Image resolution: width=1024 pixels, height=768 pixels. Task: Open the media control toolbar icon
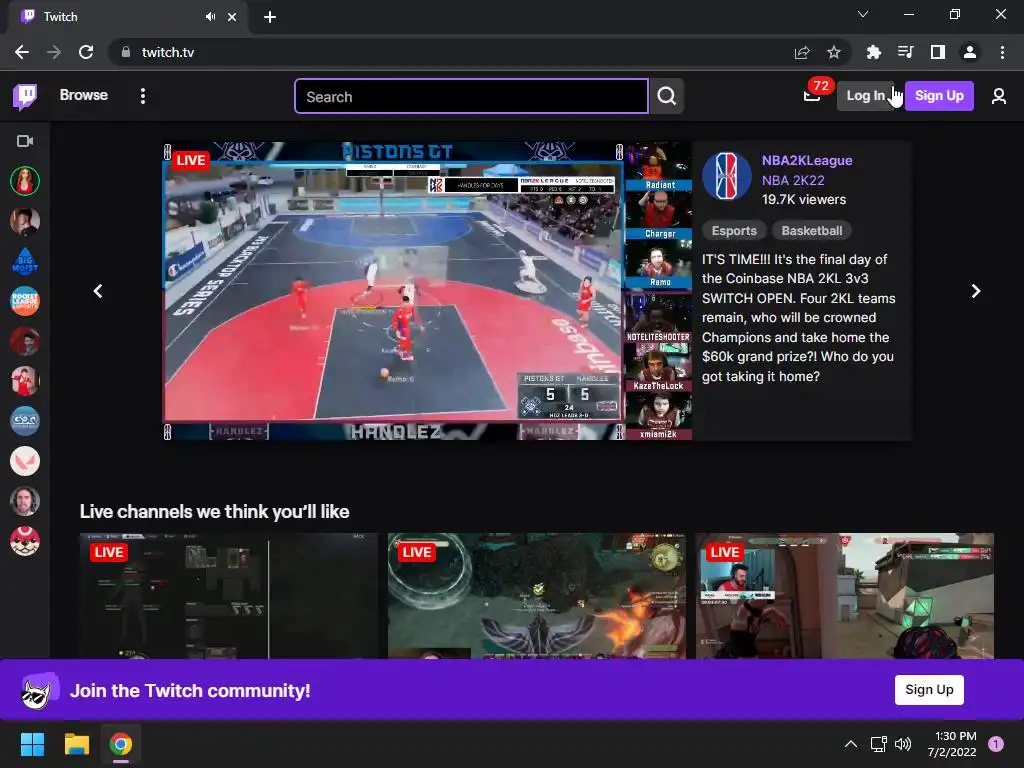pos(905,52)
